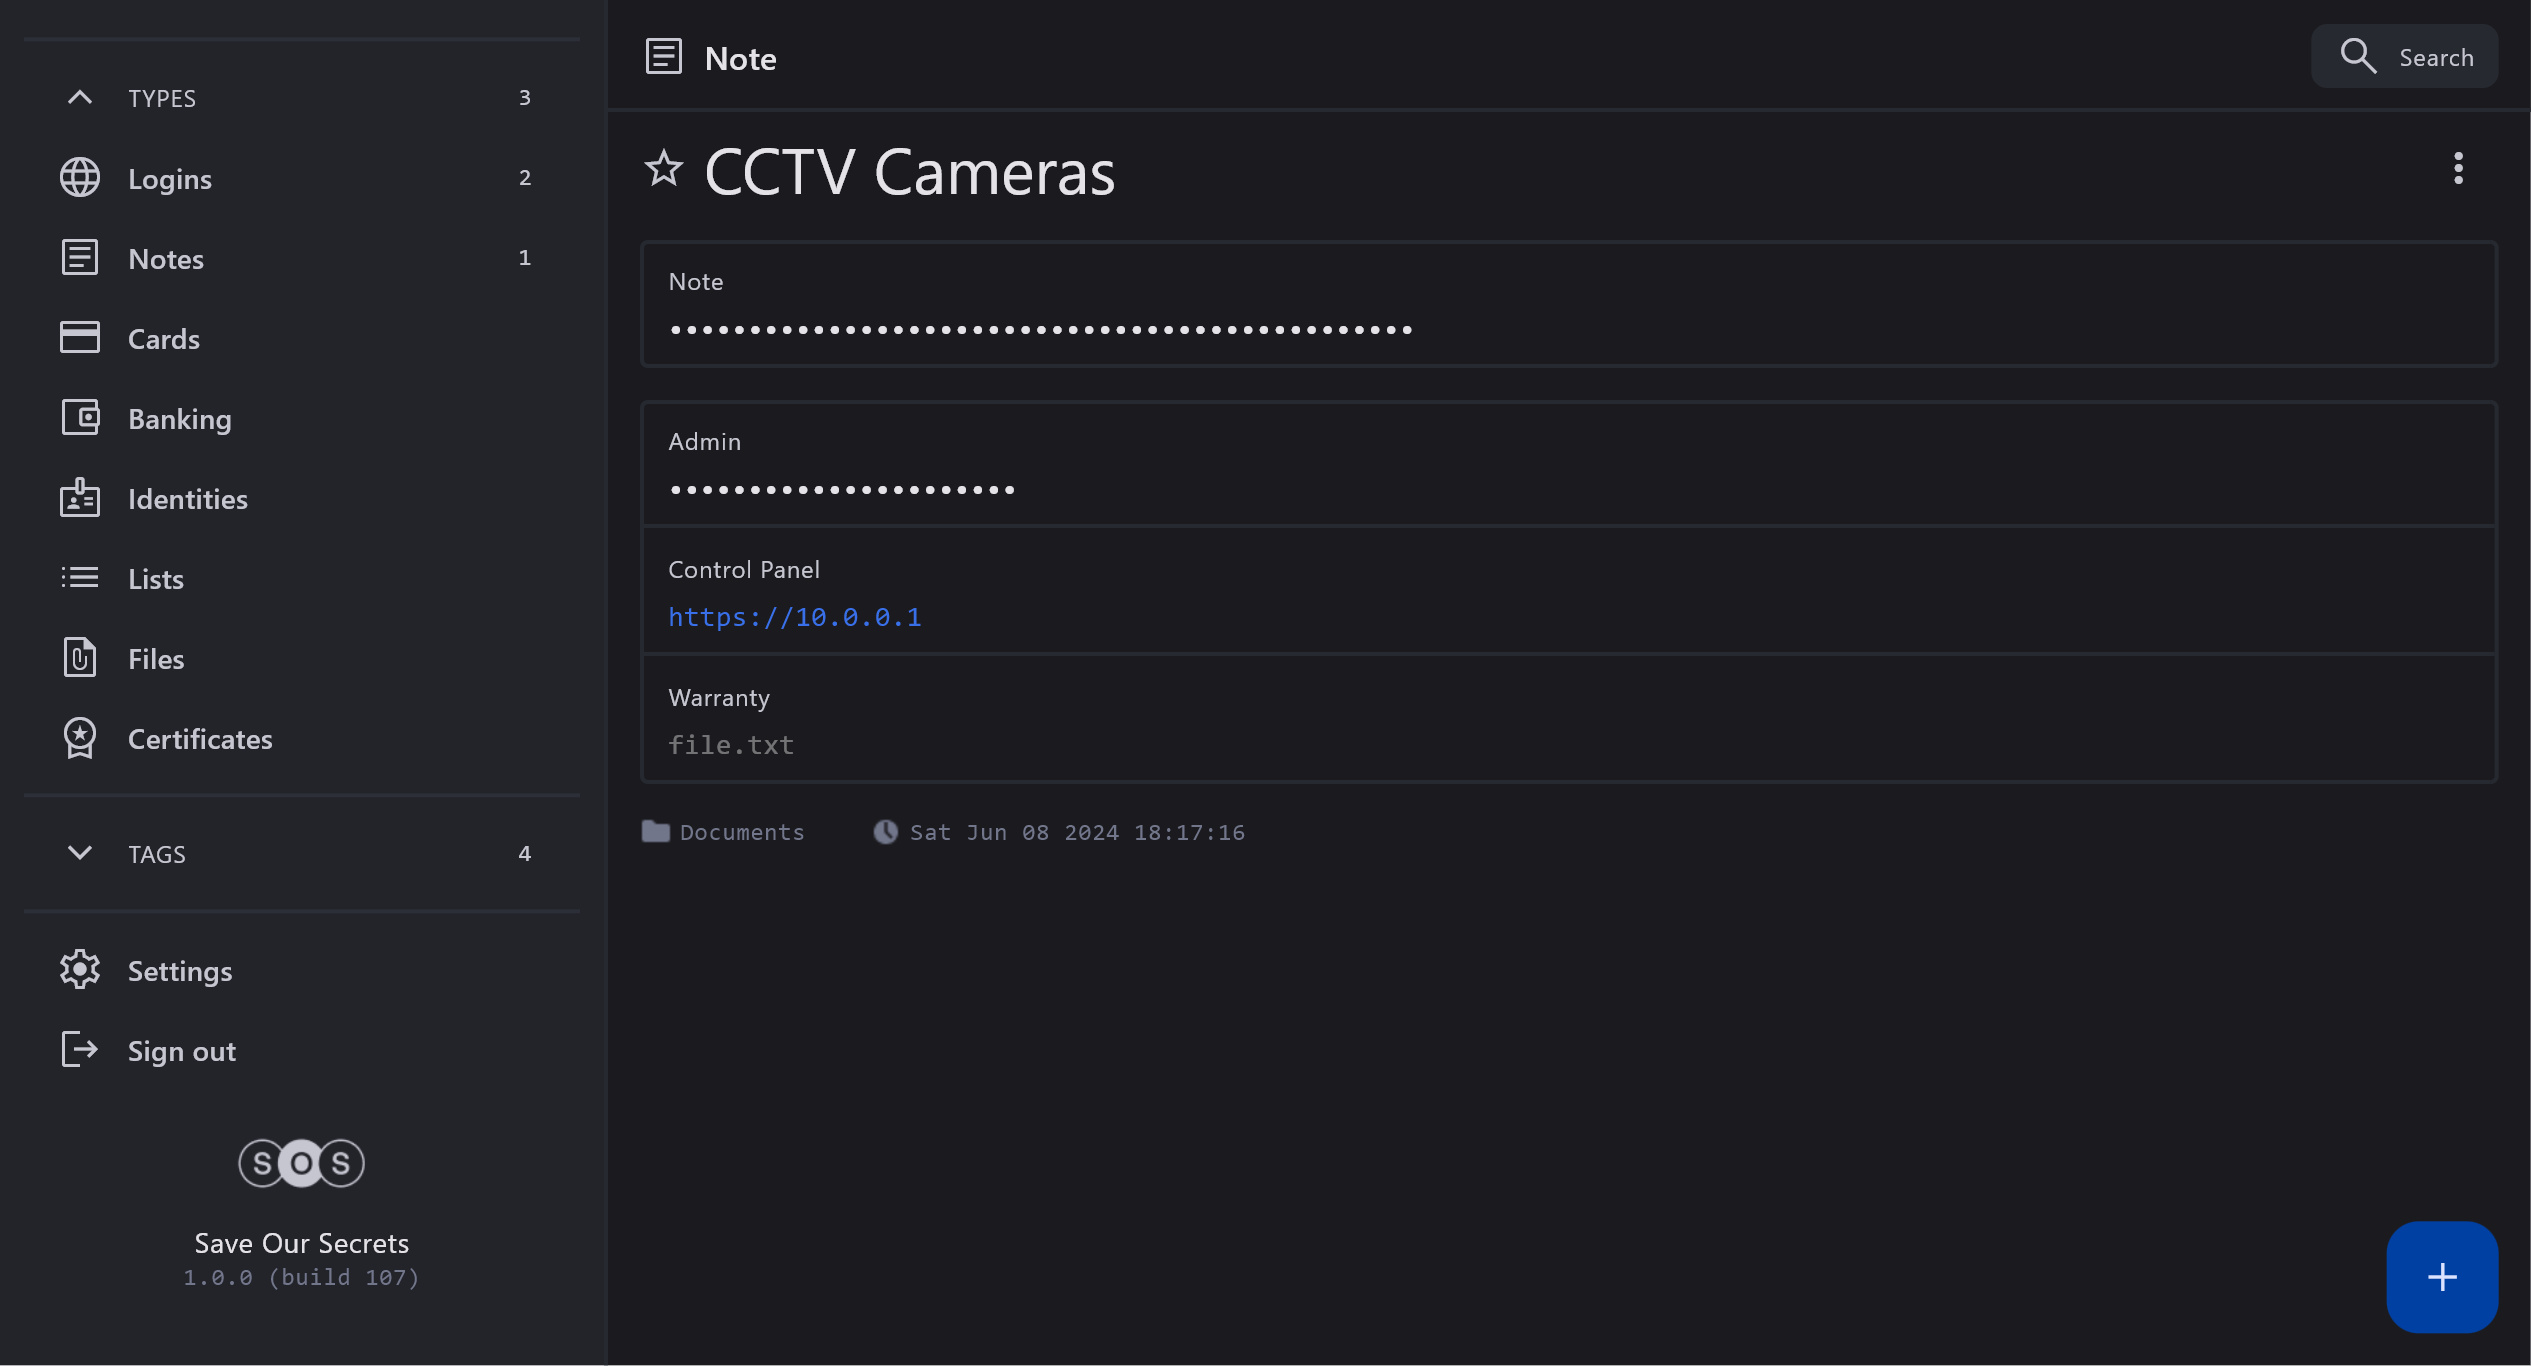
Task: Open the file.txt warranty attachment
Action: click(731, 745)
